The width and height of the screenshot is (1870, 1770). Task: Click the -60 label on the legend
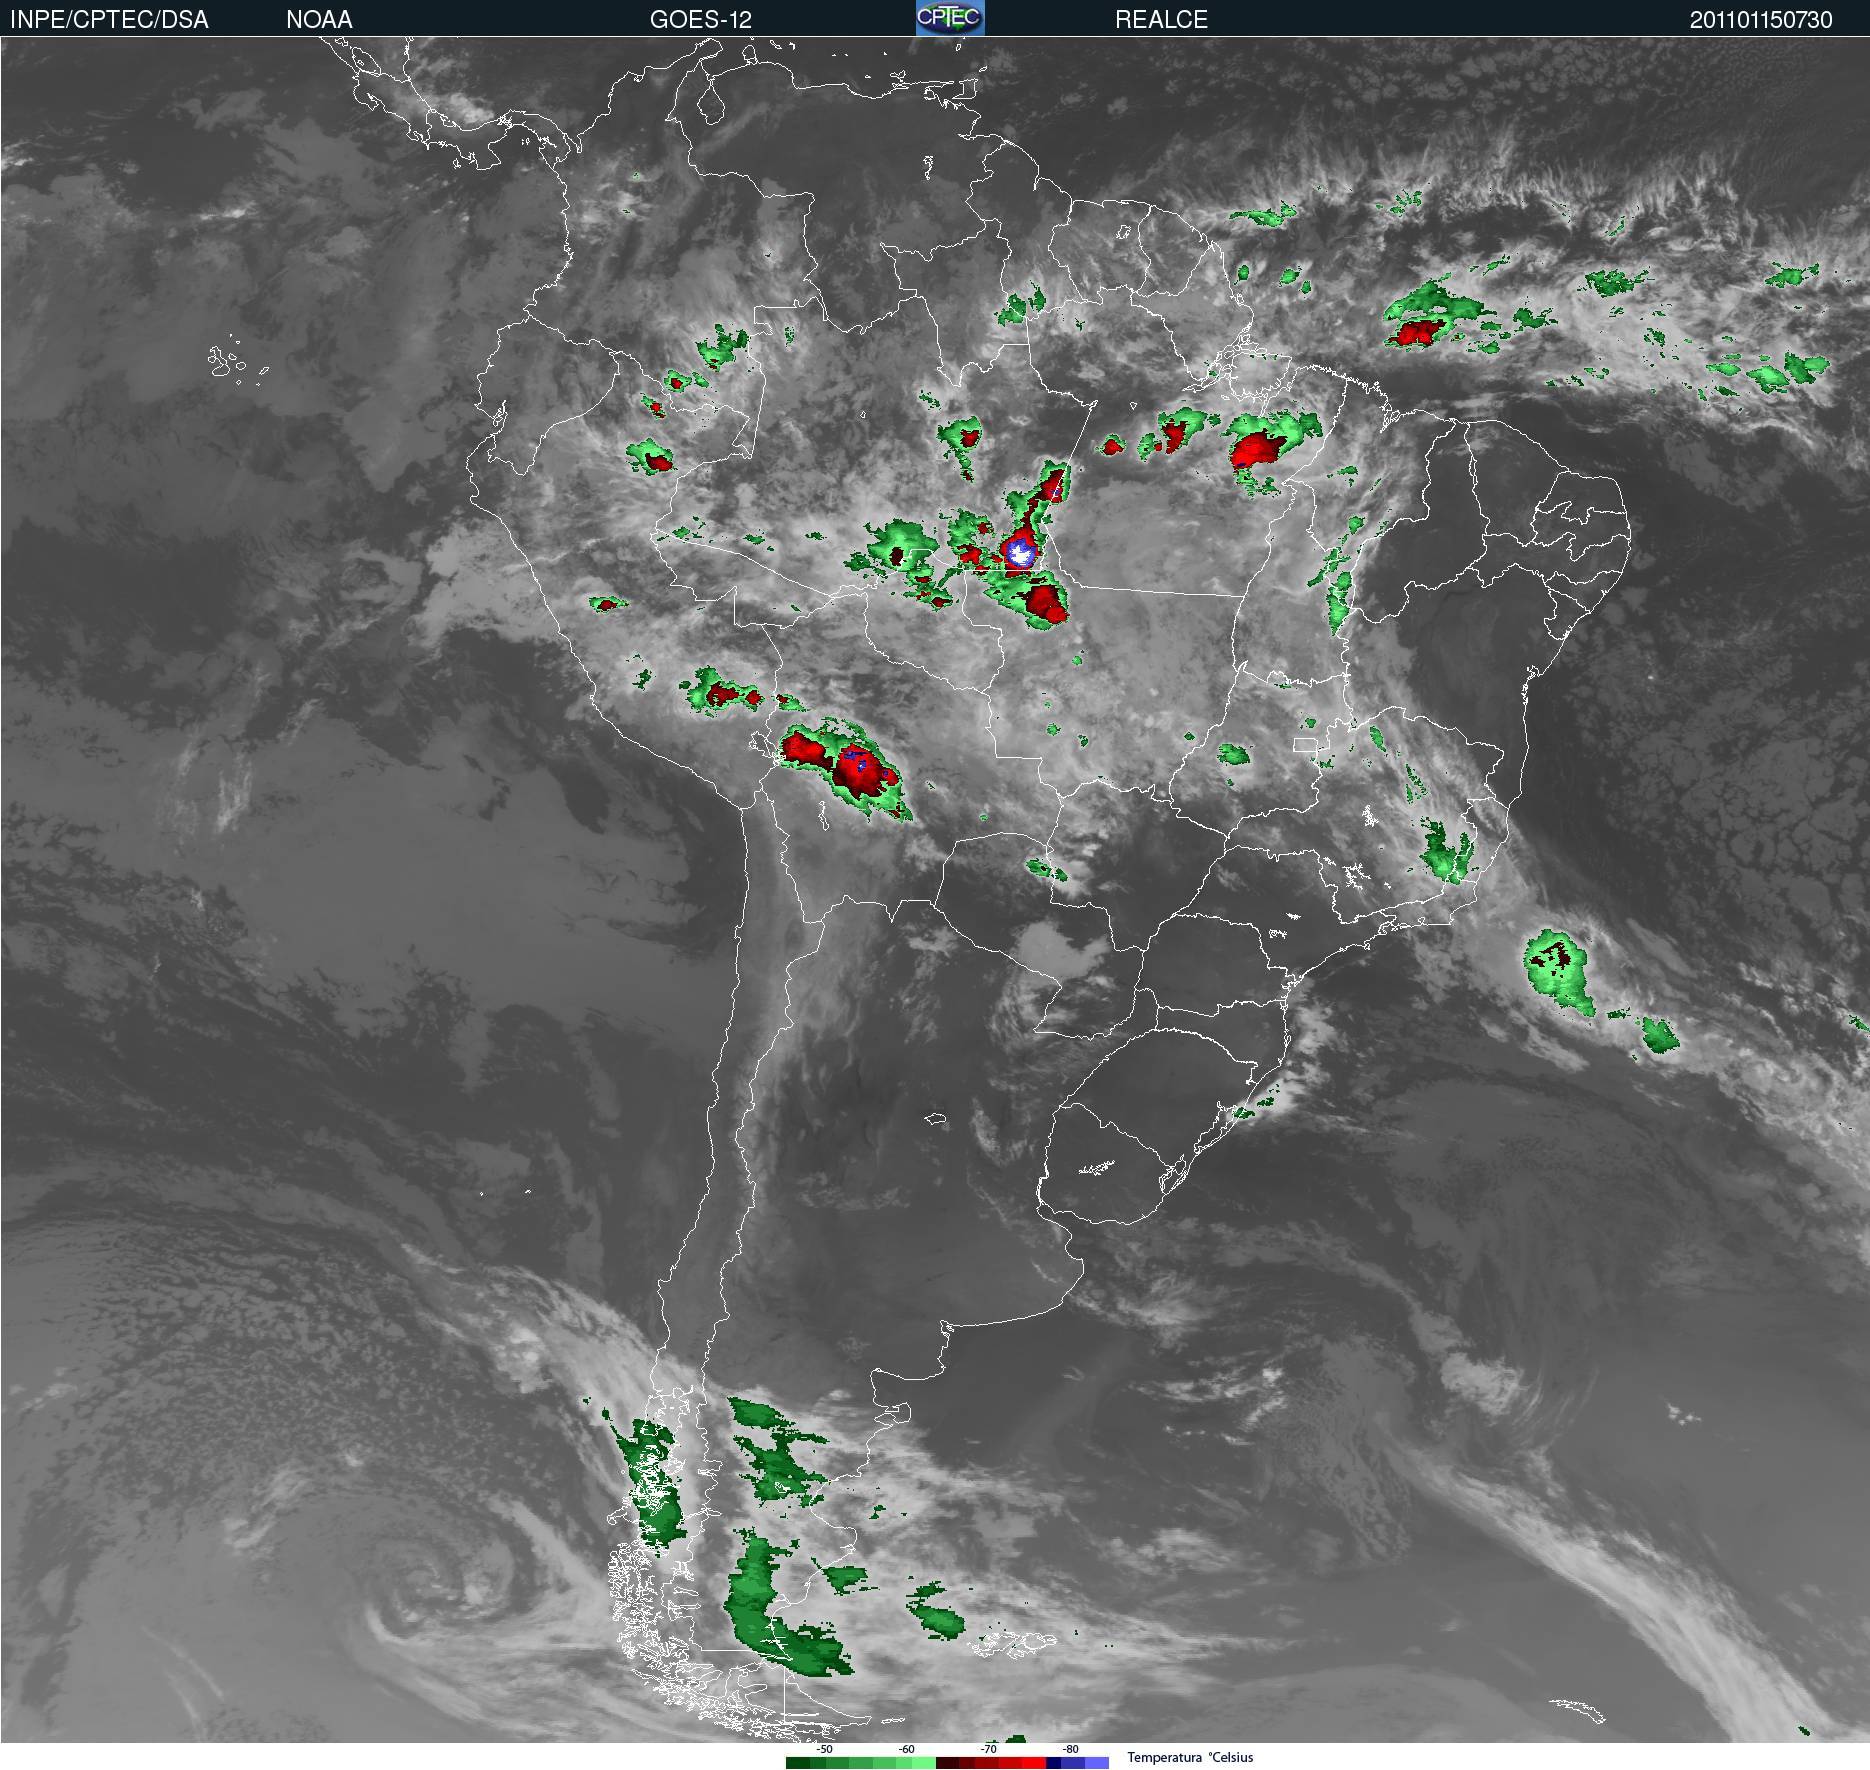(x=906, y=1749)
